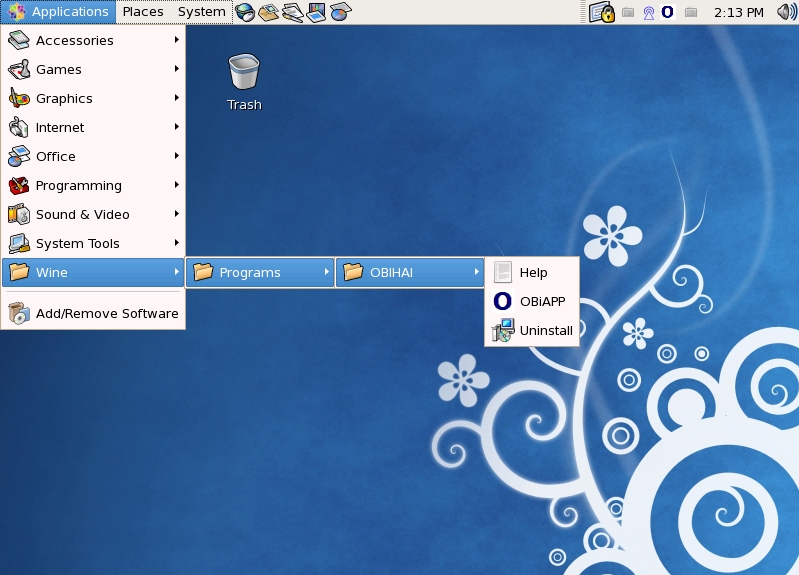Launch the spreadsheet pie chart launcher icon
The image size is (799, 575).
pos(340,12)
